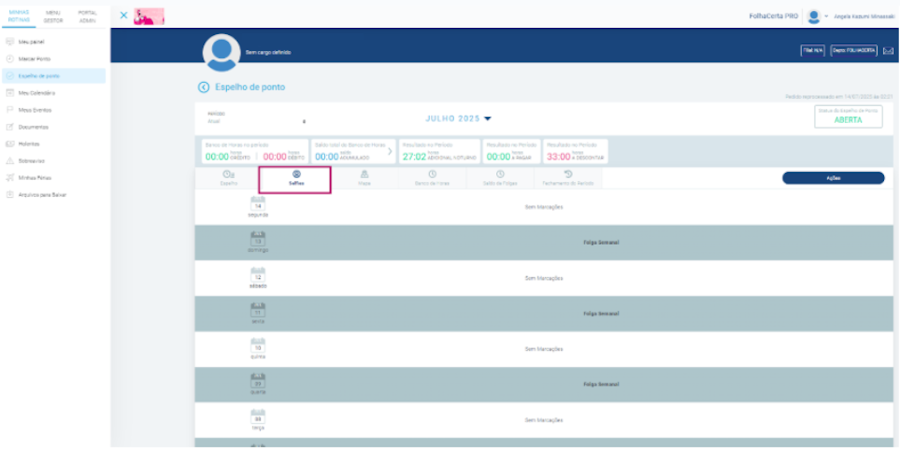Select the day 12 sábado calendar icon

[x=258, y=275]
